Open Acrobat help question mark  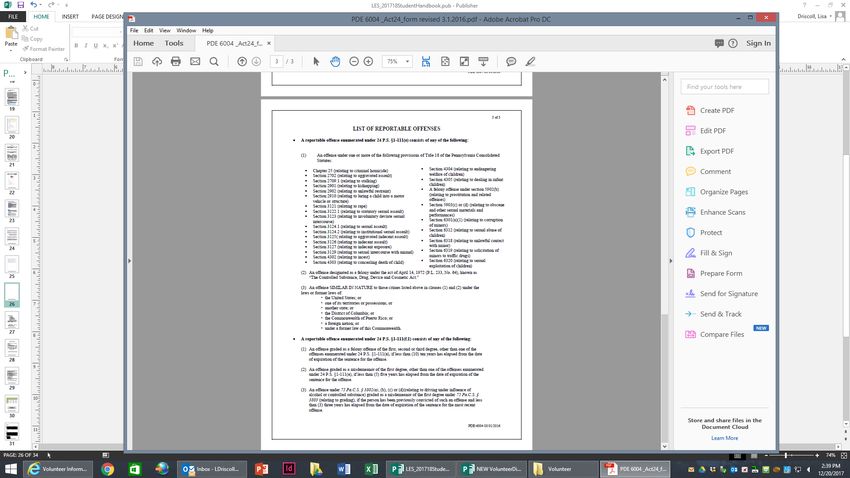point(733,43)
